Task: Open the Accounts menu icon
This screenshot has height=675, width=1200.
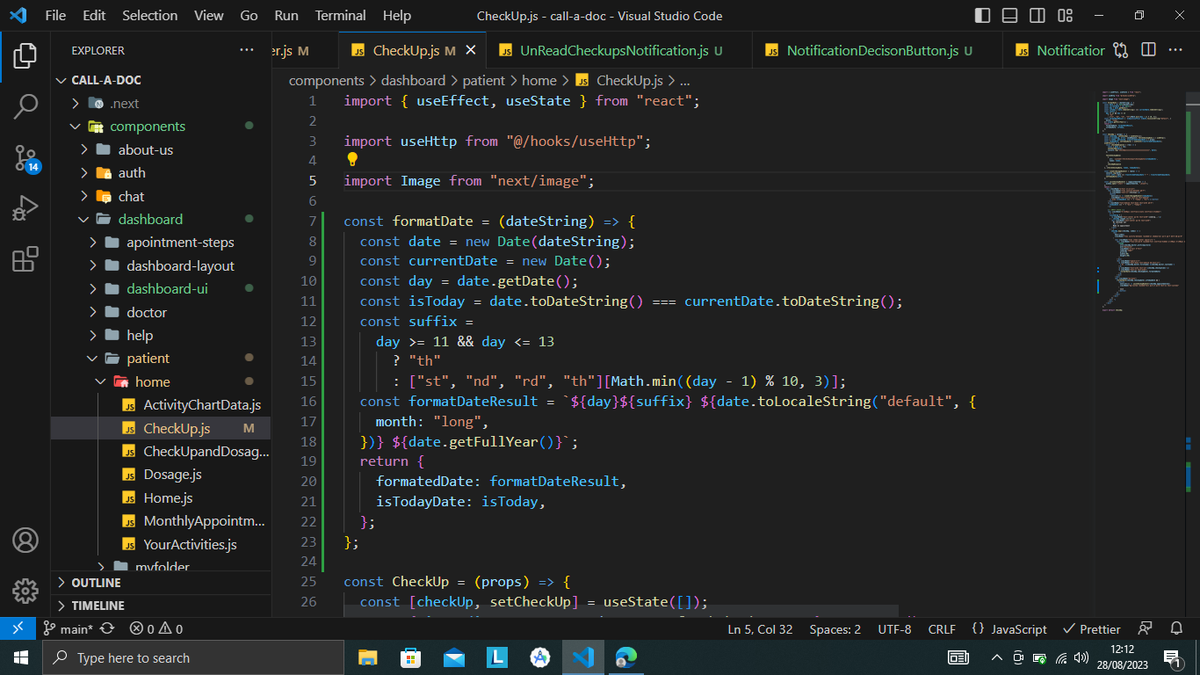Action: (25, 540)
